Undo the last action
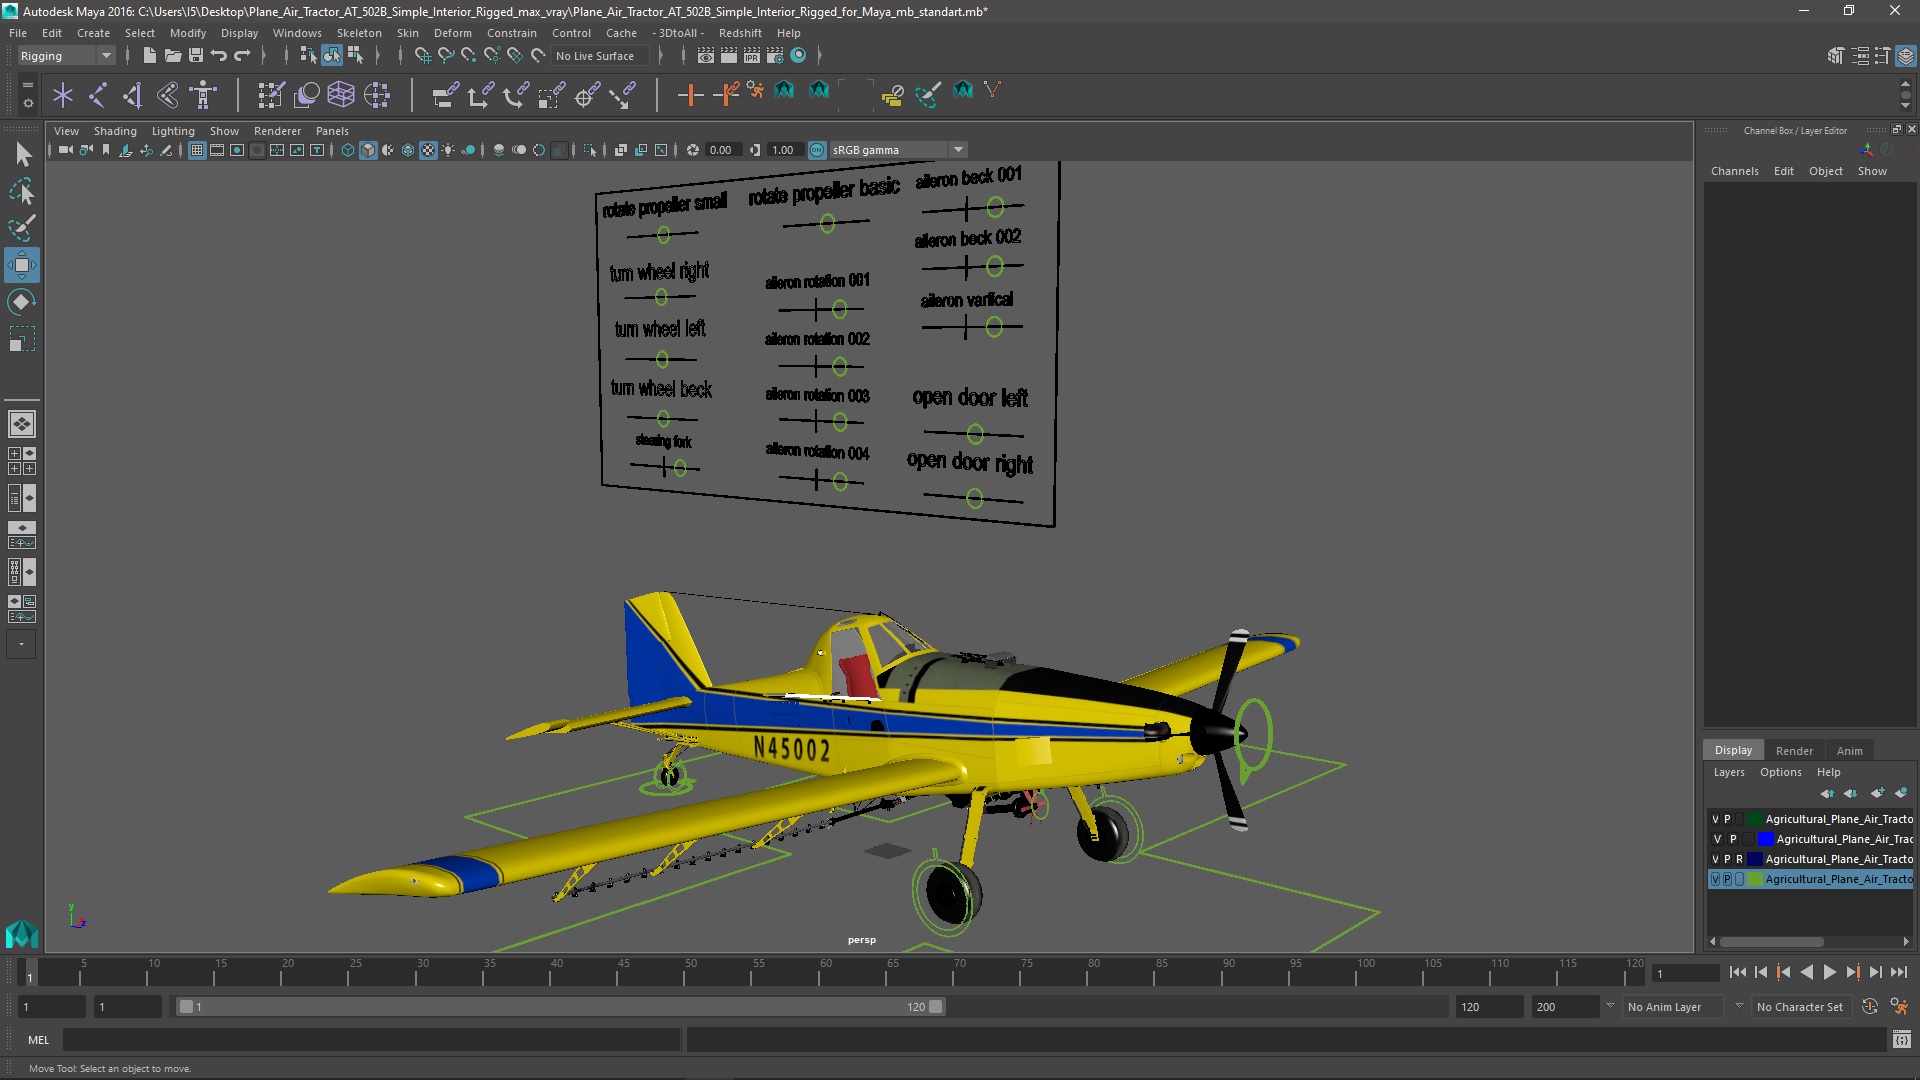This screenshot has height=1080, width=1920. [218, 56]
